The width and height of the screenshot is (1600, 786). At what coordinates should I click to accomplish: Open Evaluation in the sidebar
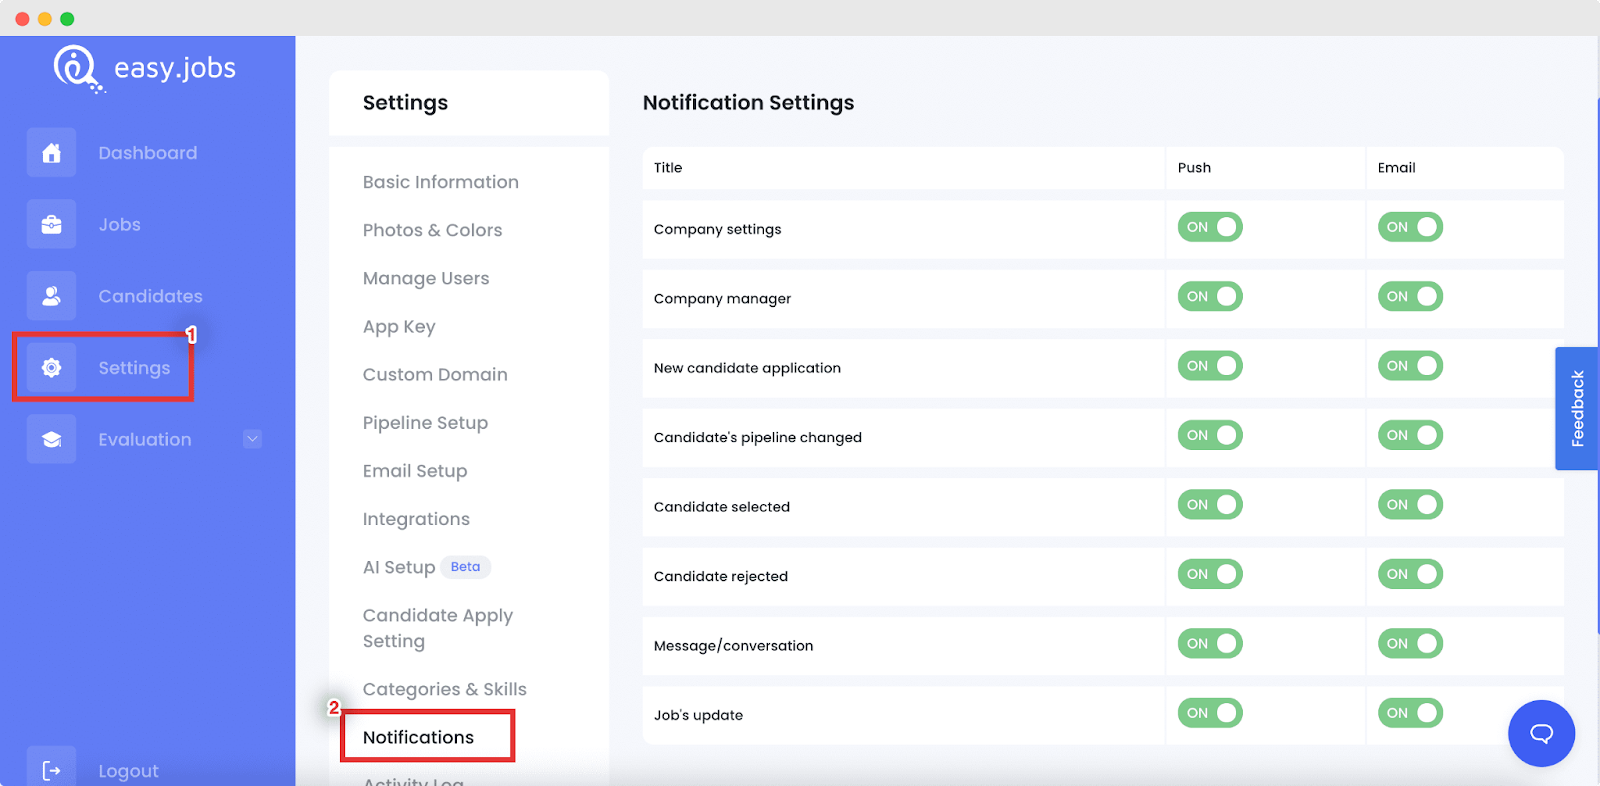145,439
